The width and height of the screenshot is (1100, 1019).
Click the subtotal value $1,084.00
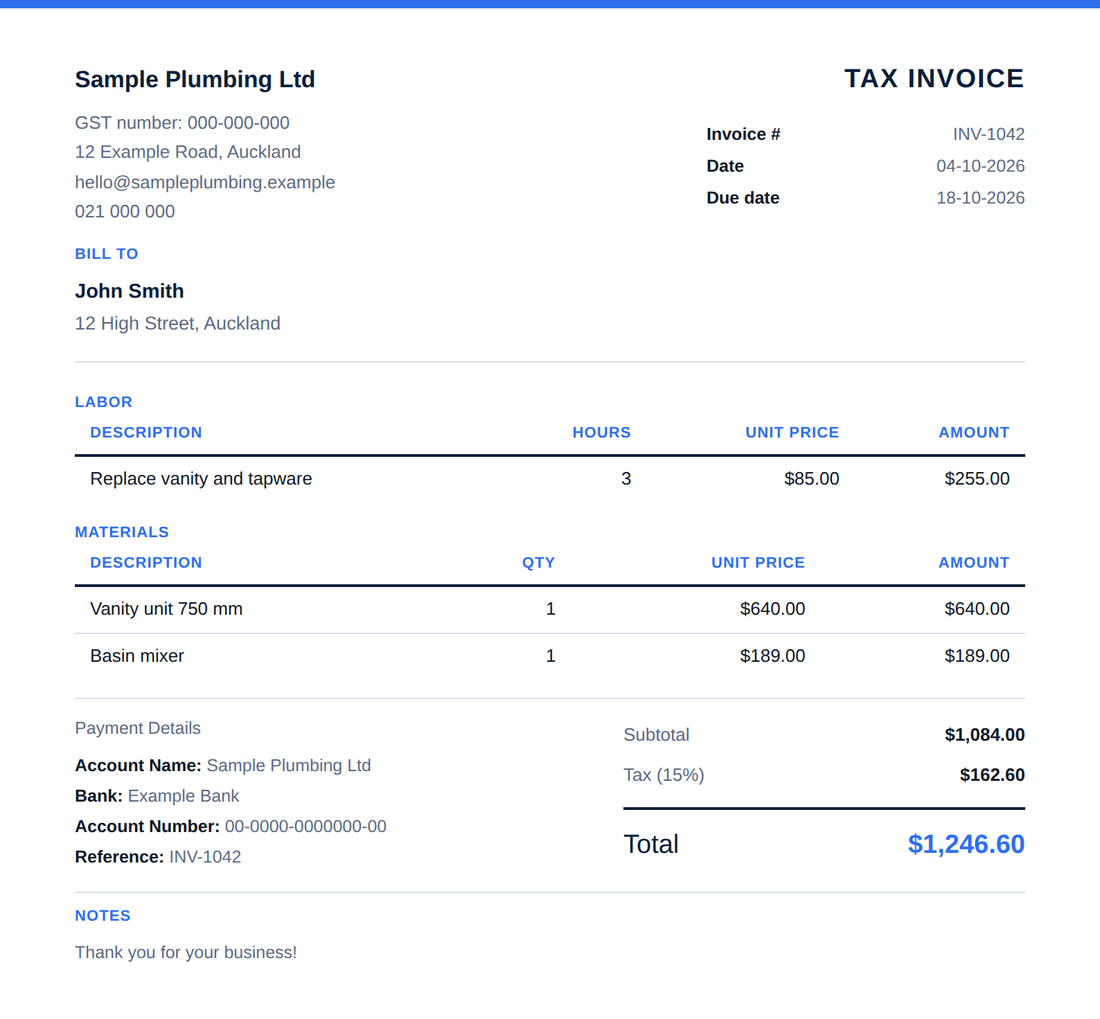coord(984,735)
